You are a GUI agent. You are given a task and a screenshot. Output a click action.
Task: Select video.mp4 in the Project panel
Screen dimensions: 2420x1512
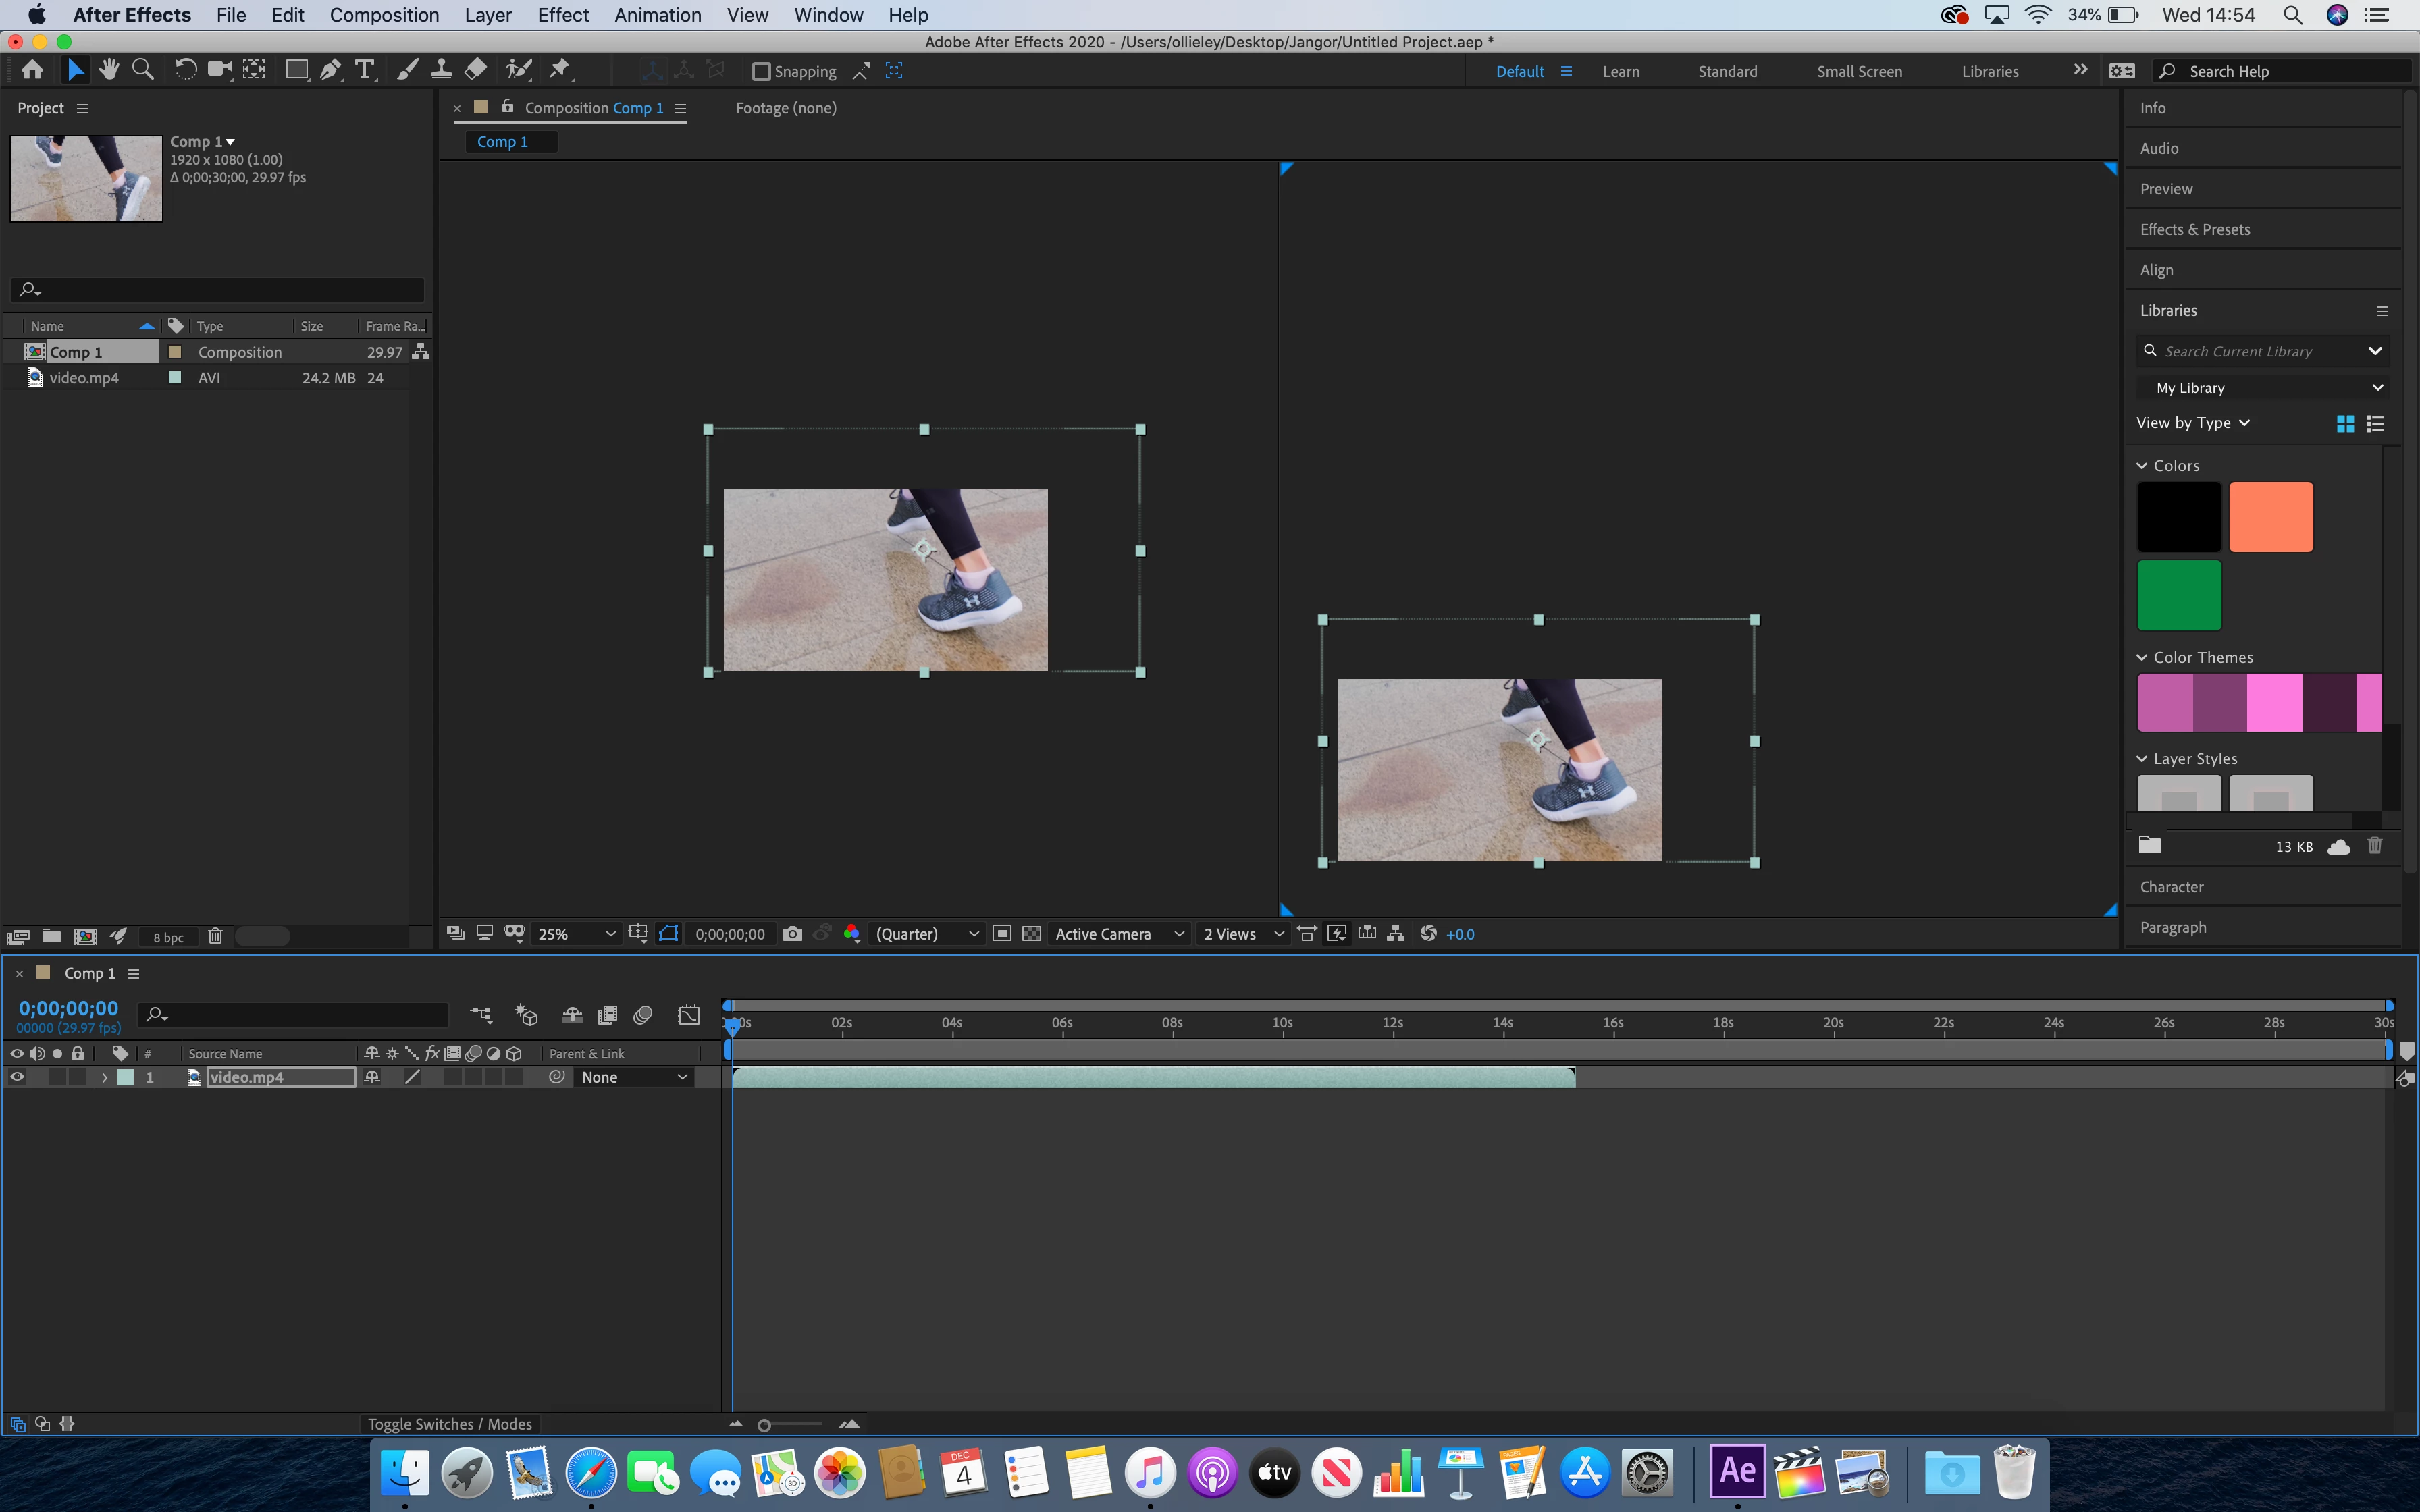pyautogui.click(x=84, y=378)
